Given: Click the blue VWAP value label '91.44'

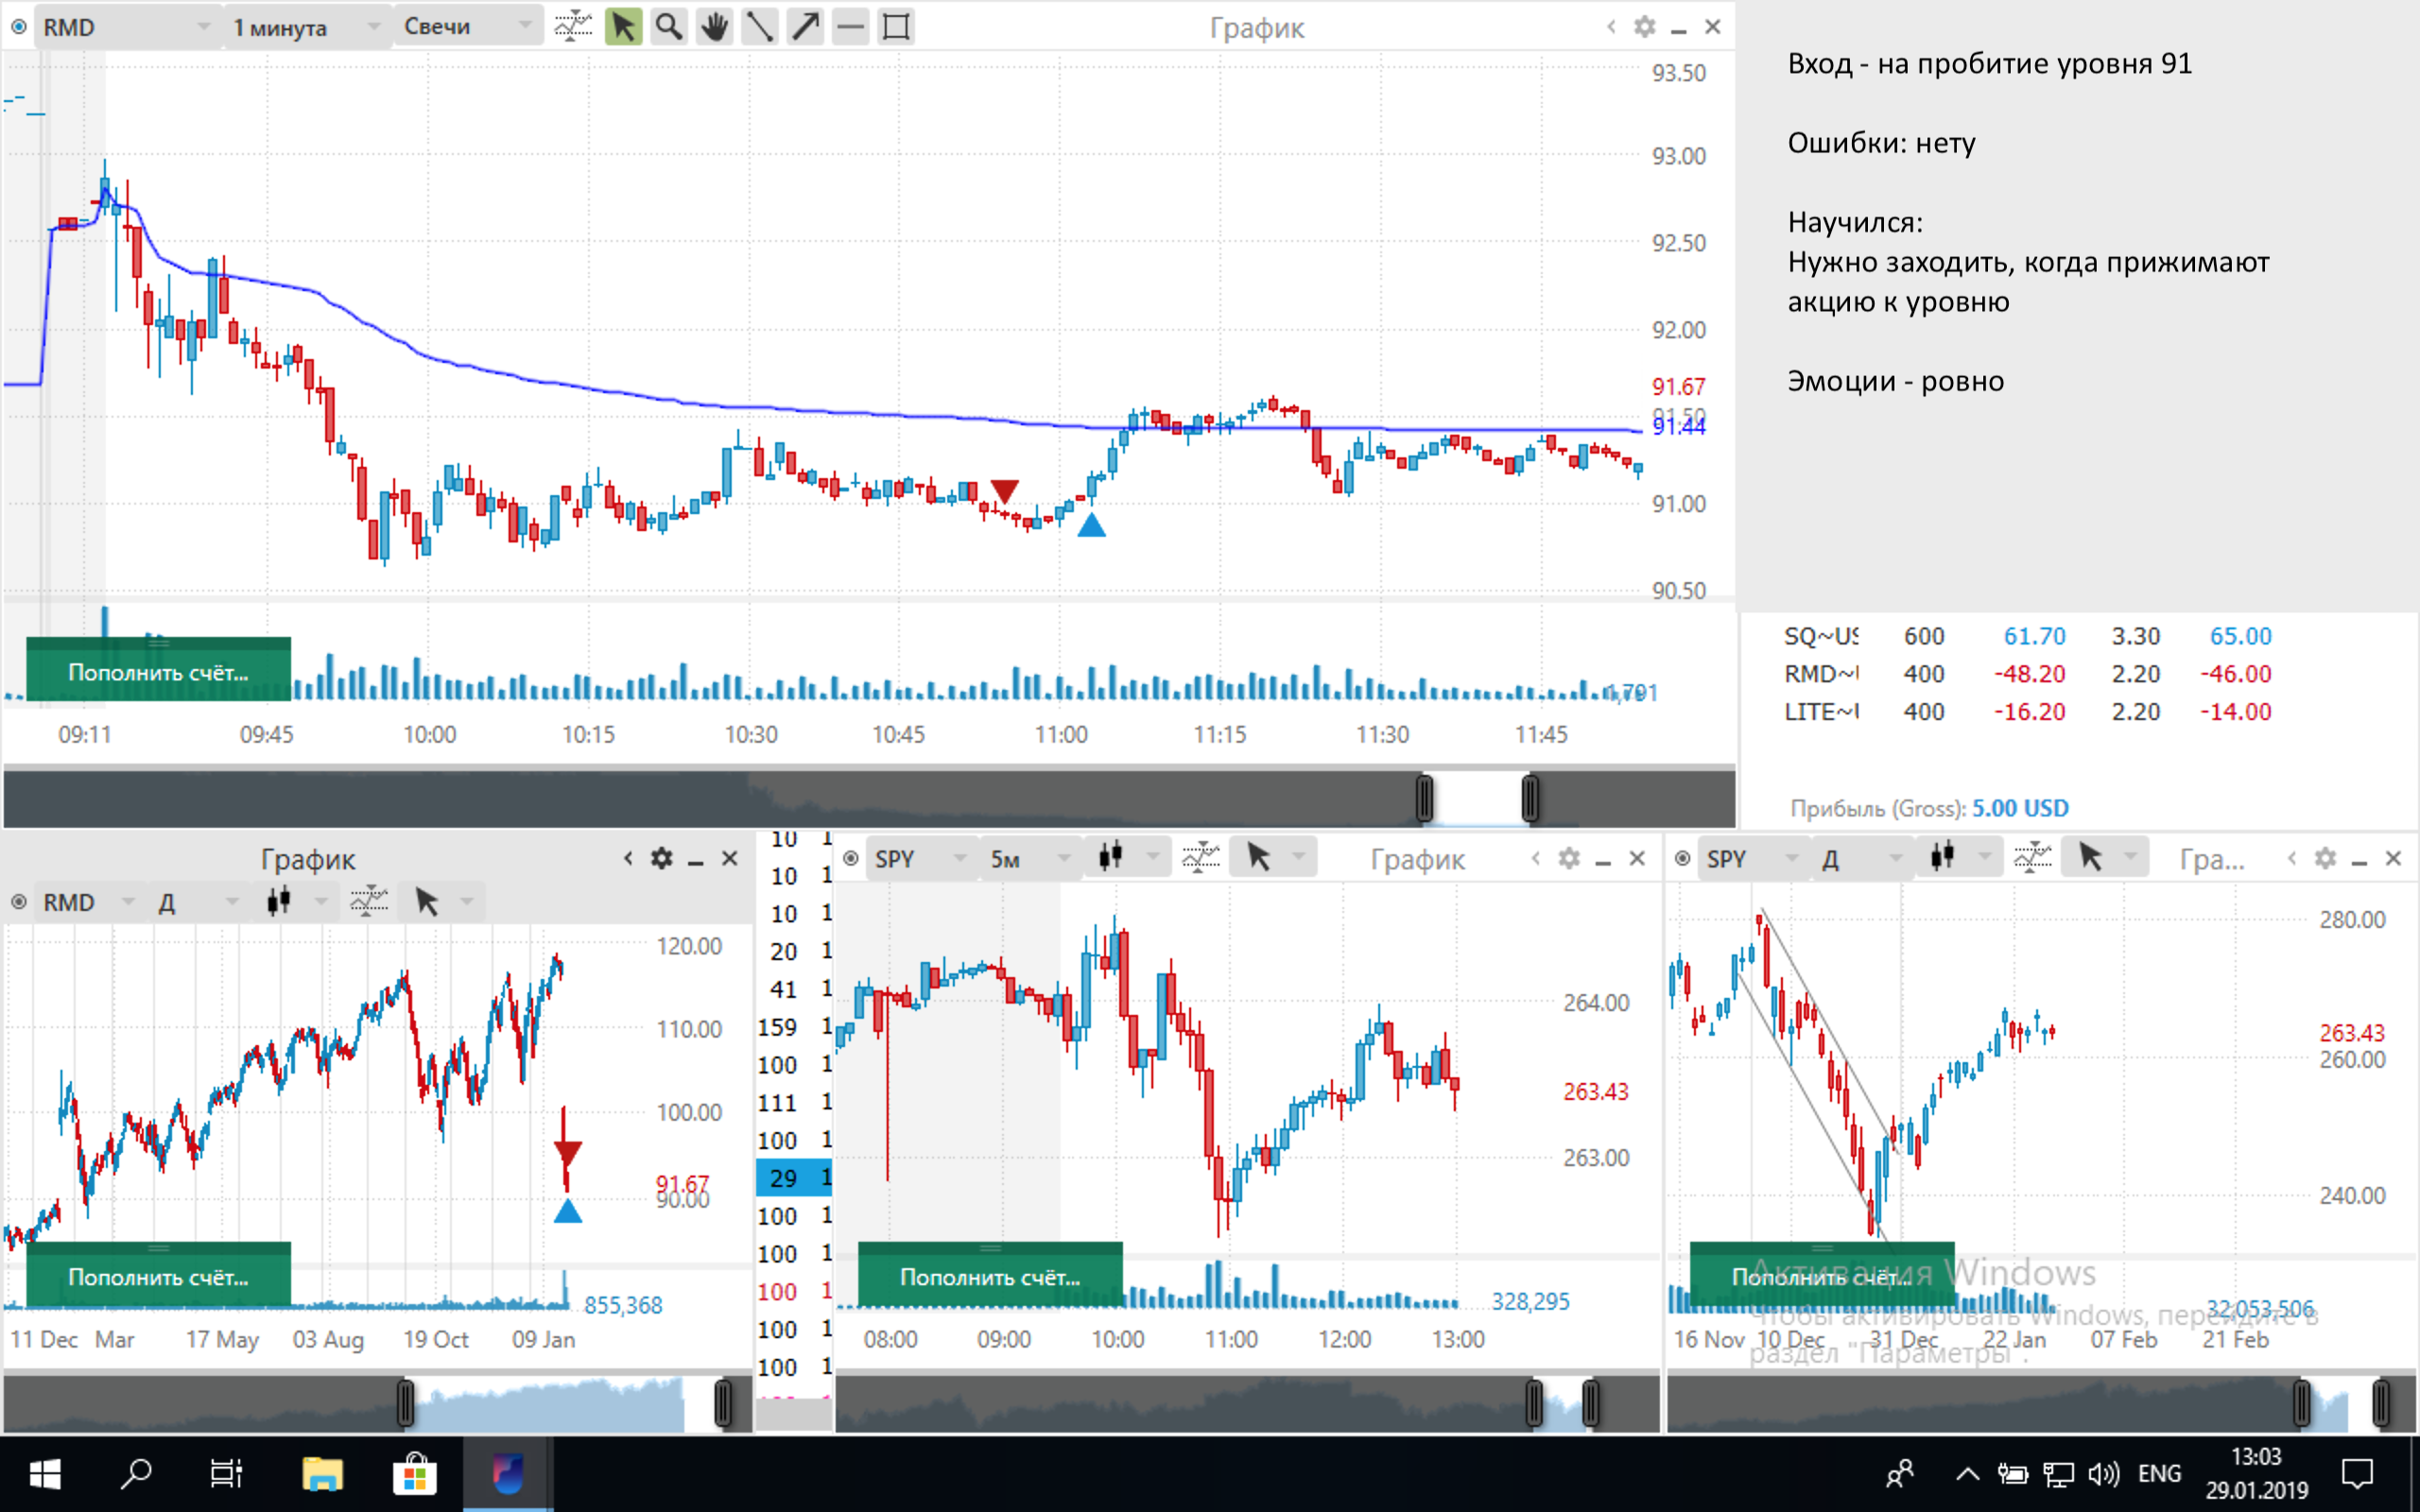Looking at the screenshot, I should [1678, 427].
